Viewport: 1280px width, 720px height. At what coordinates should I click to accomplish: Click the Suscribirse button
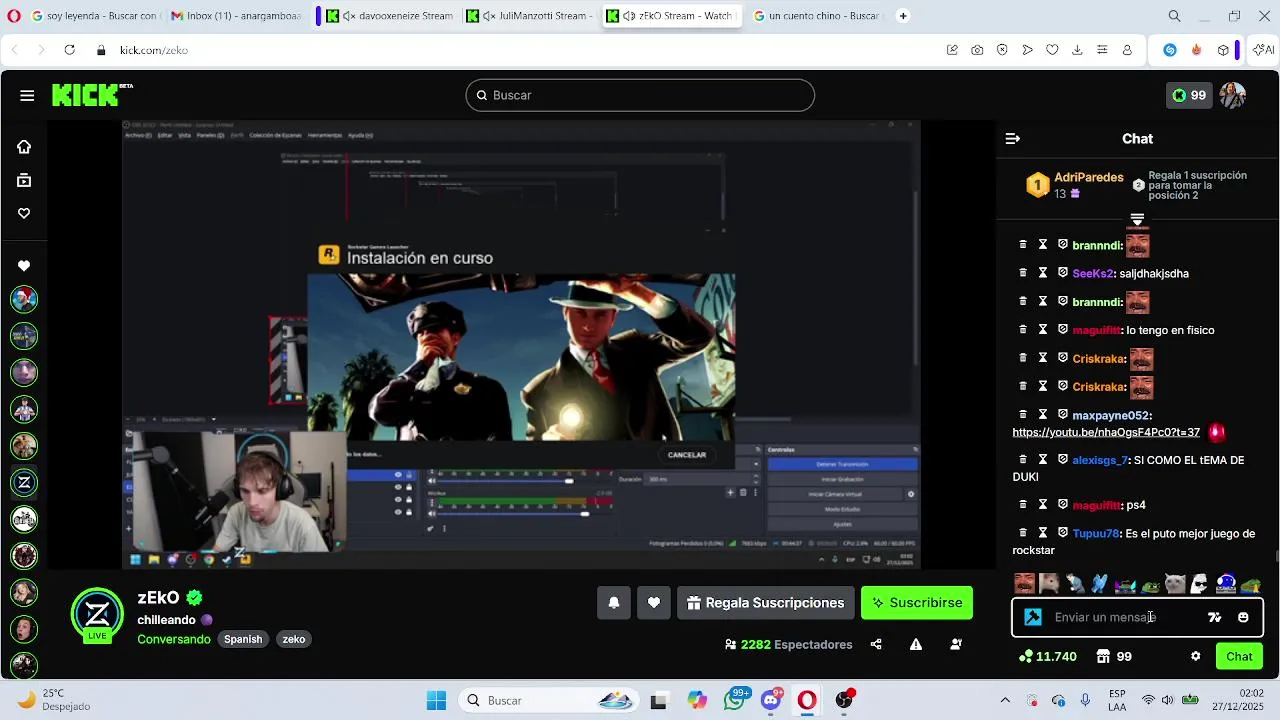coord(917,603)
